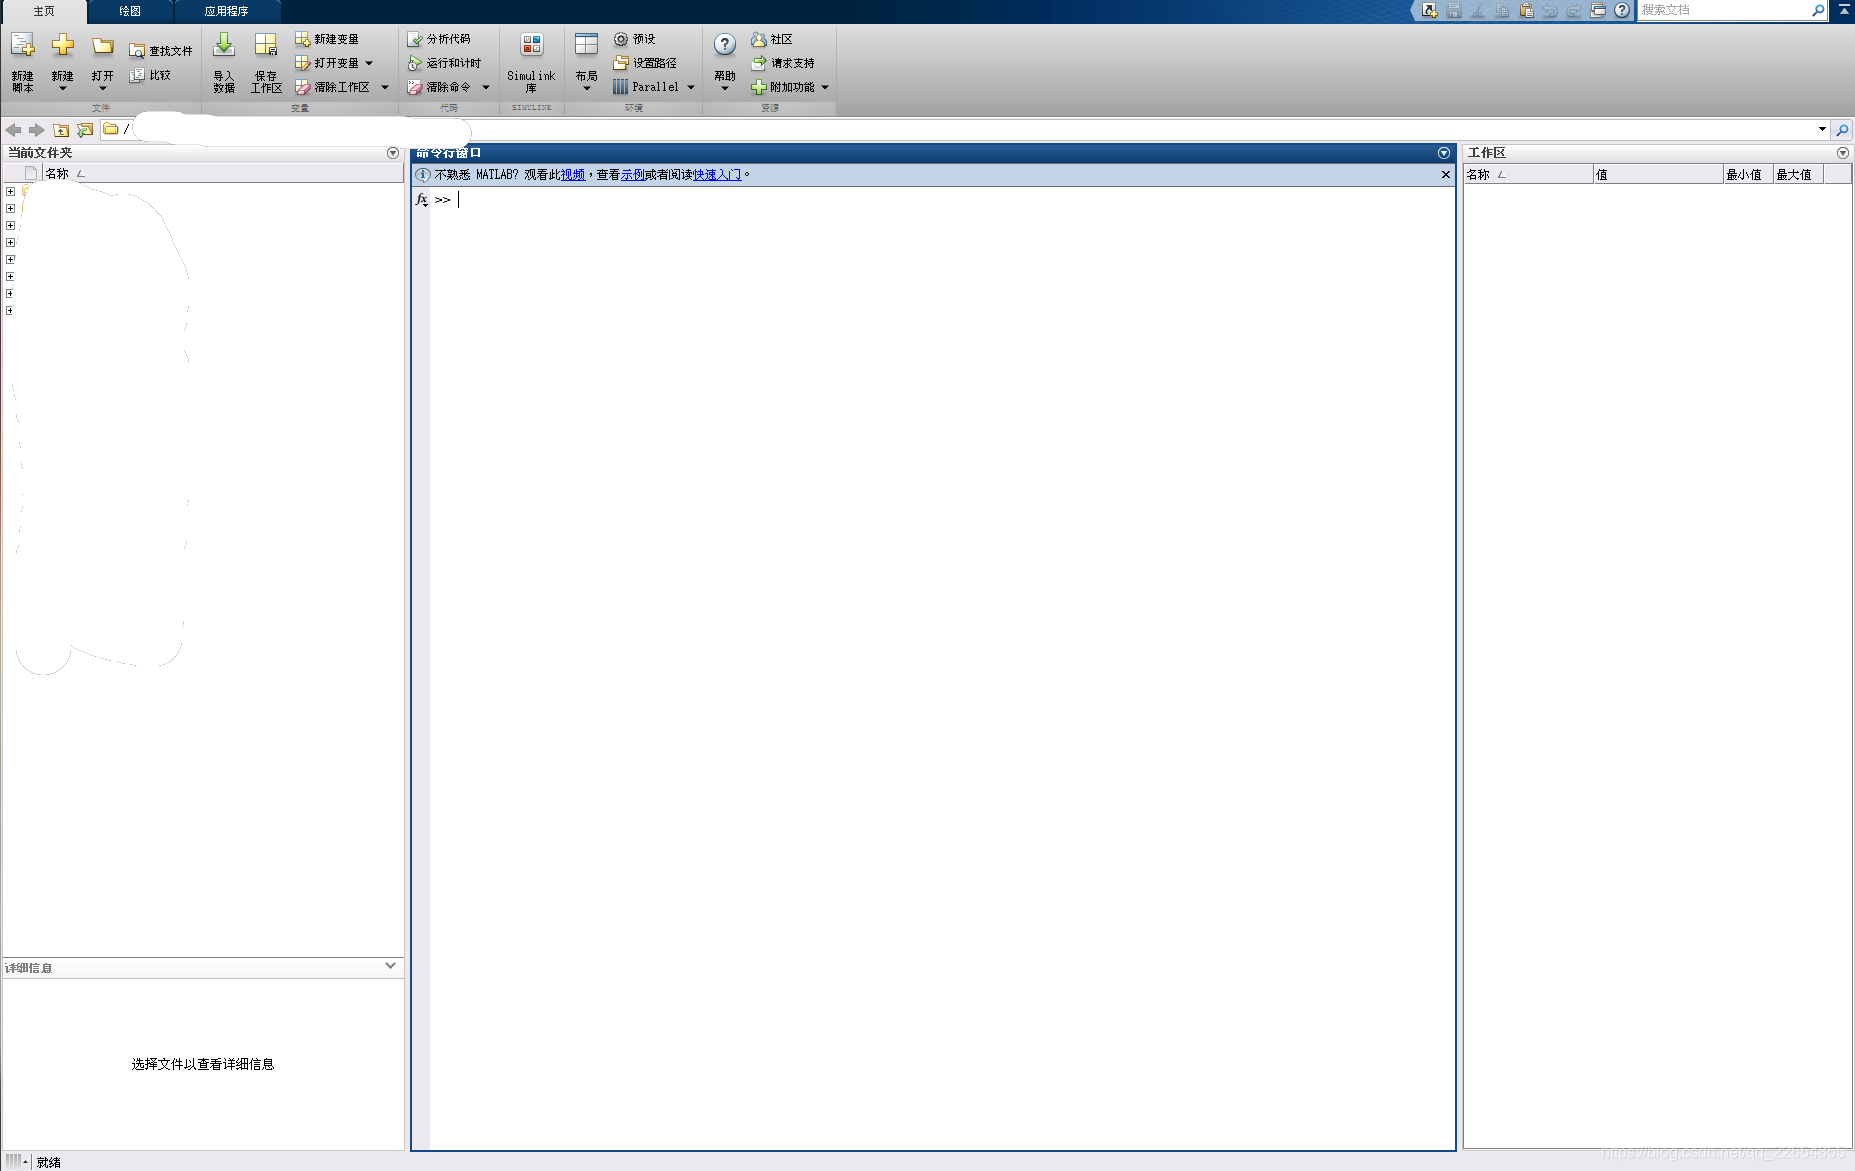Collapse the Details (详细信息) panel chevron

pos(390,966)
